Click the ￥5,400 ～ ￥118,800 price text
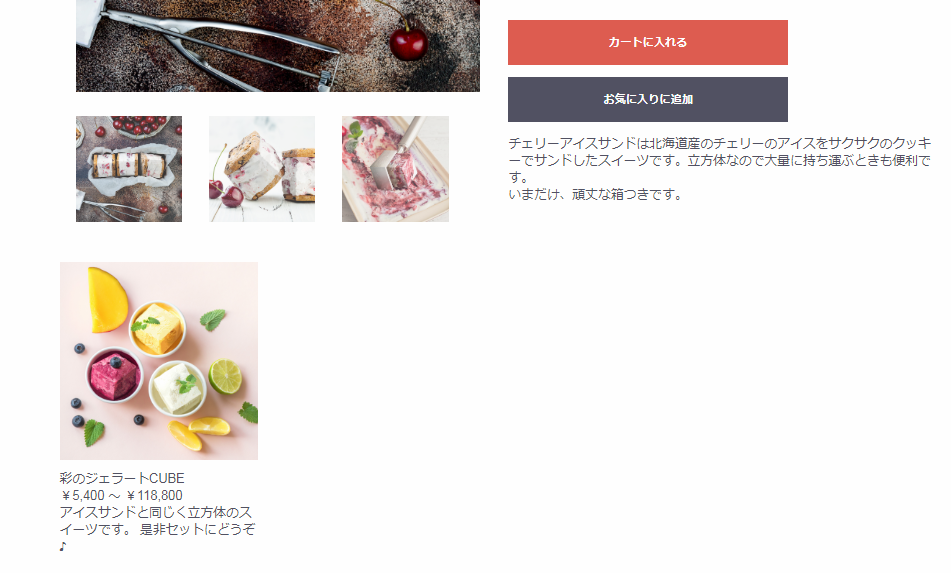The height and width of the screenshot is (573, 951). [121, 495]
